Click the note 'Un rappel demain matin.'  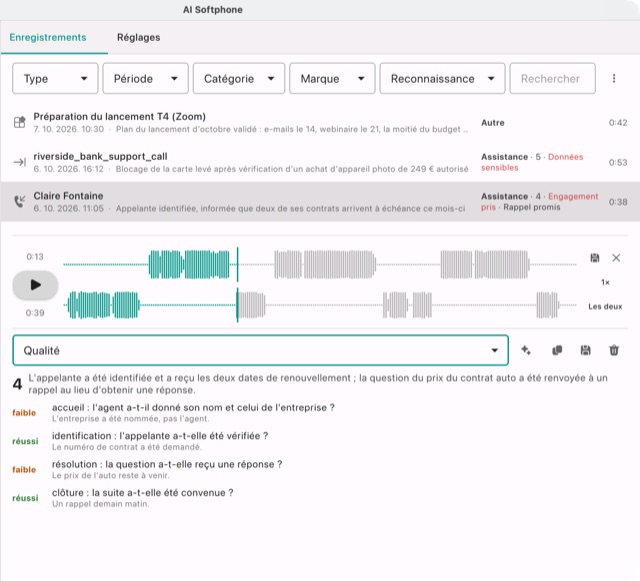tap(100, 504)
